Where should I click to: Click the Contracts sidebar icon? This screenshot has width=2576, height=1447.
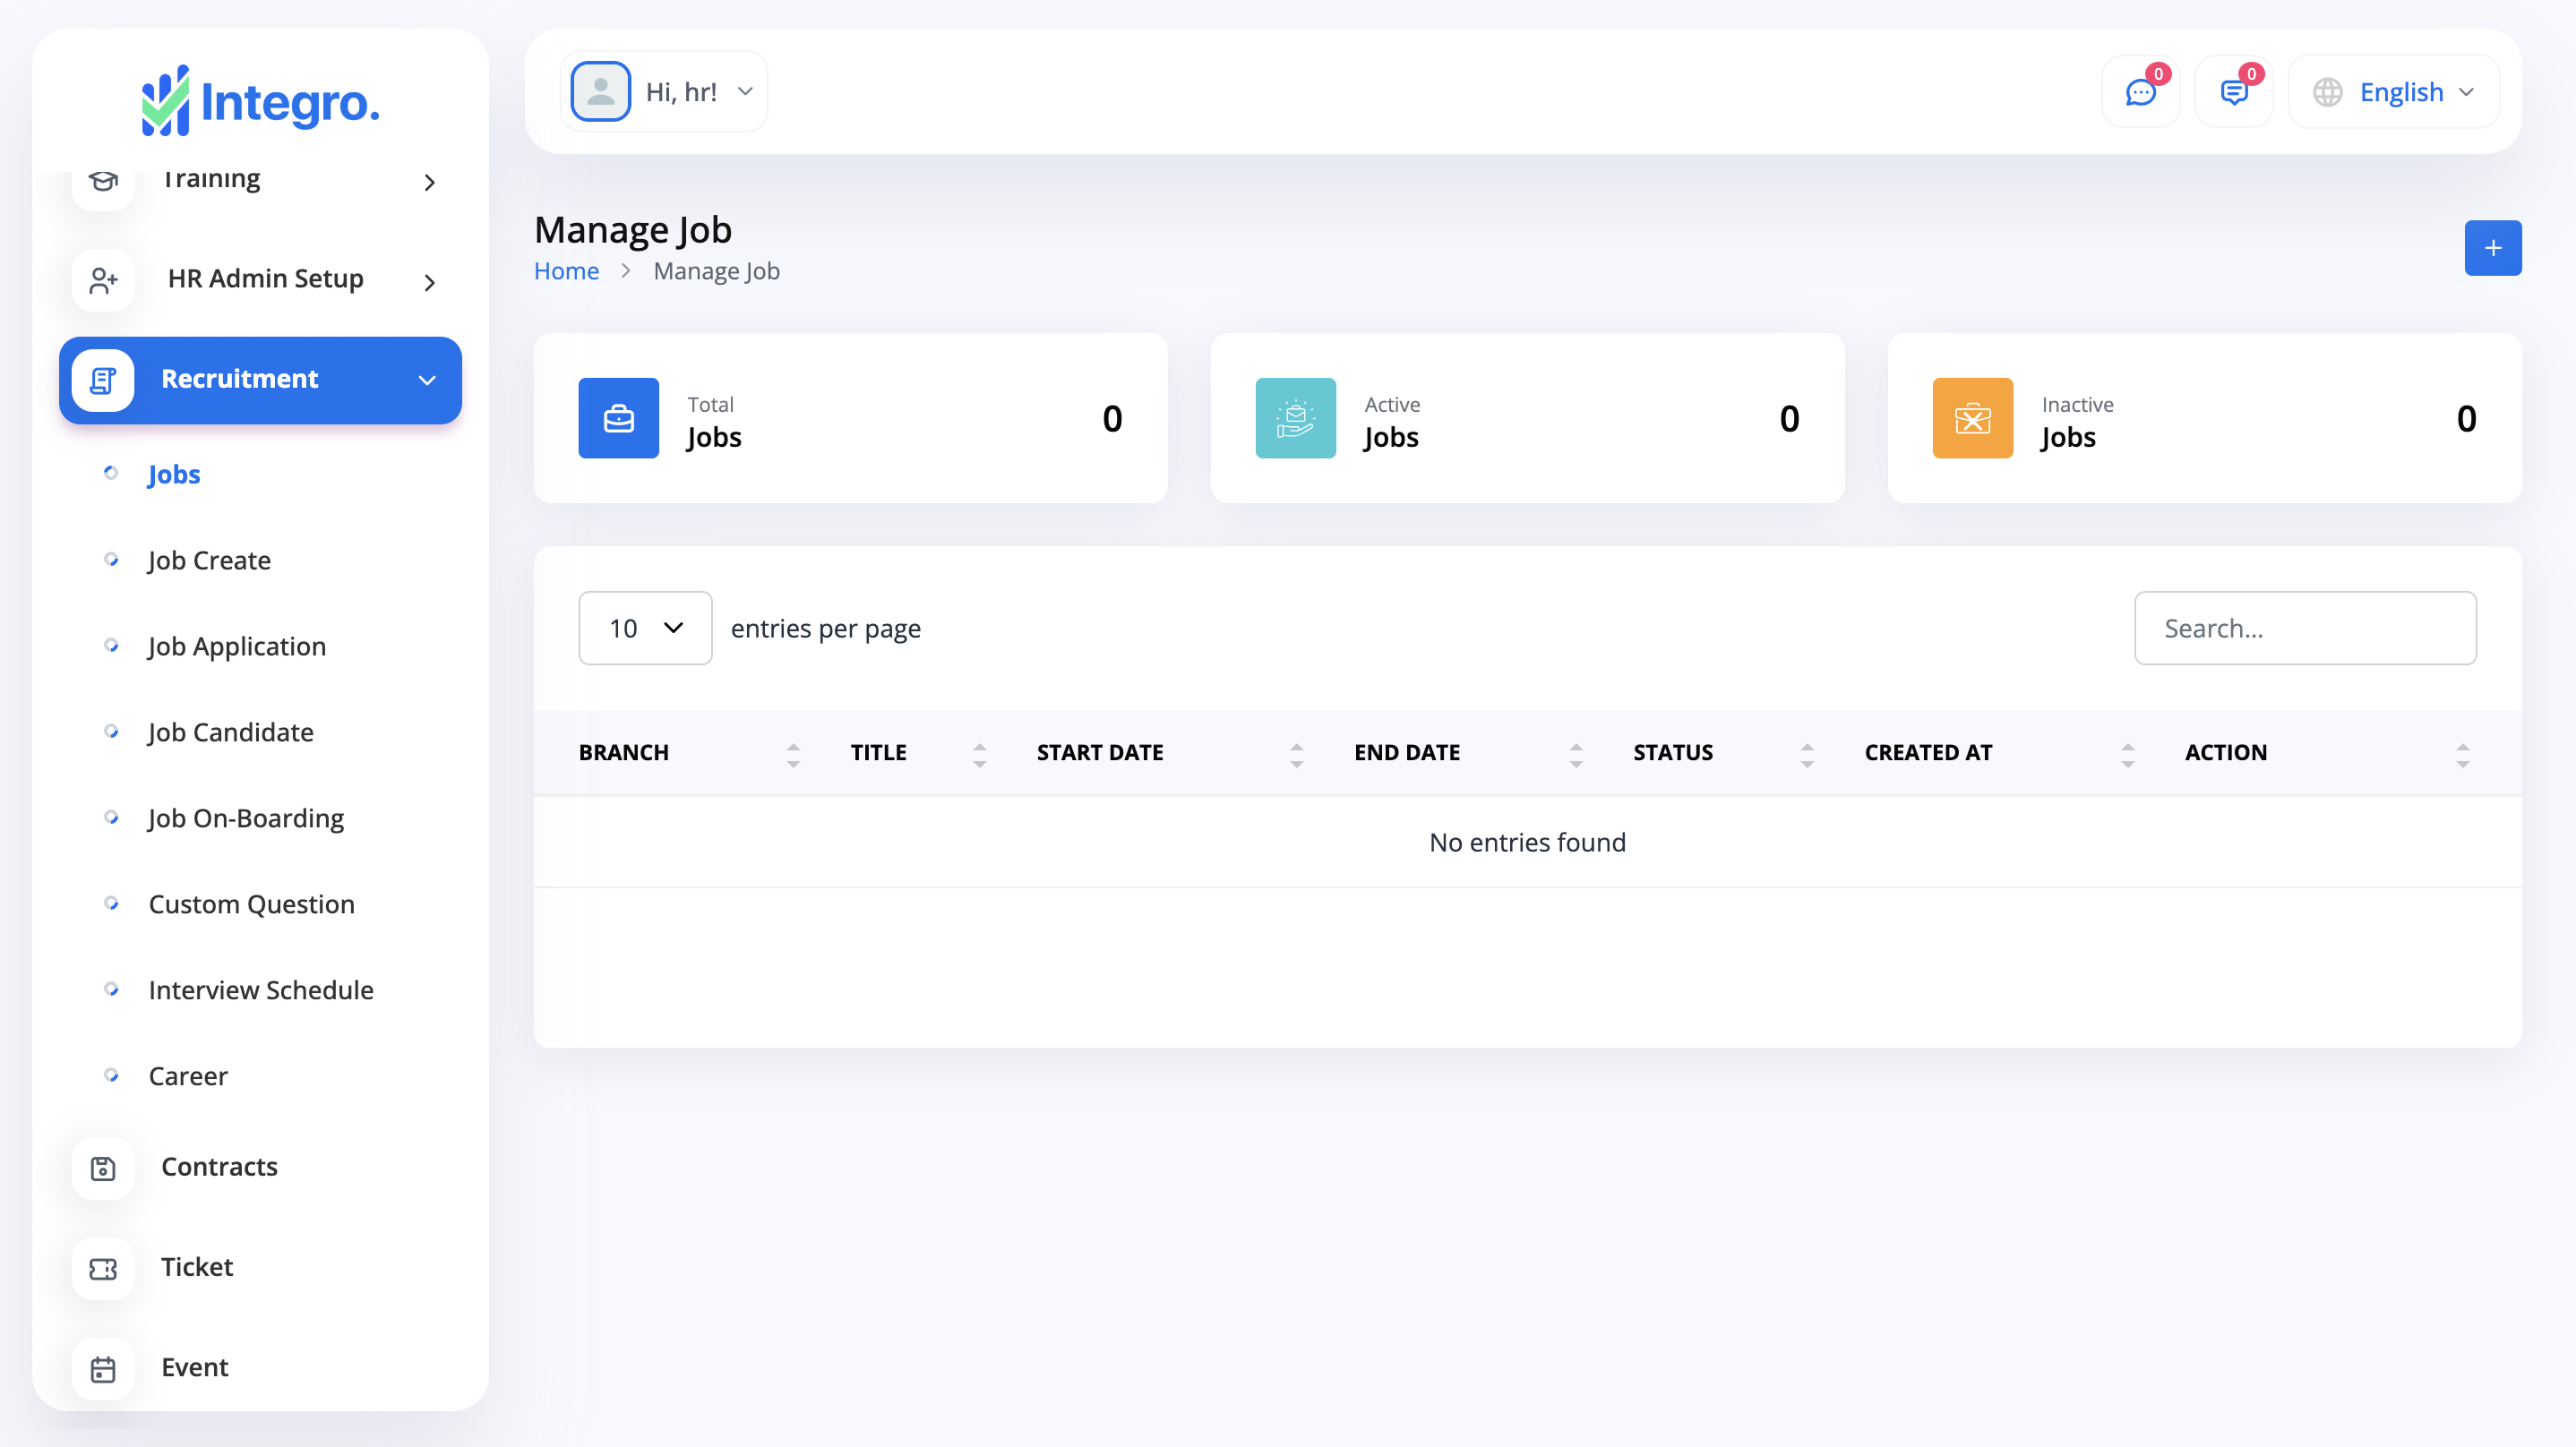(103, 1168)
